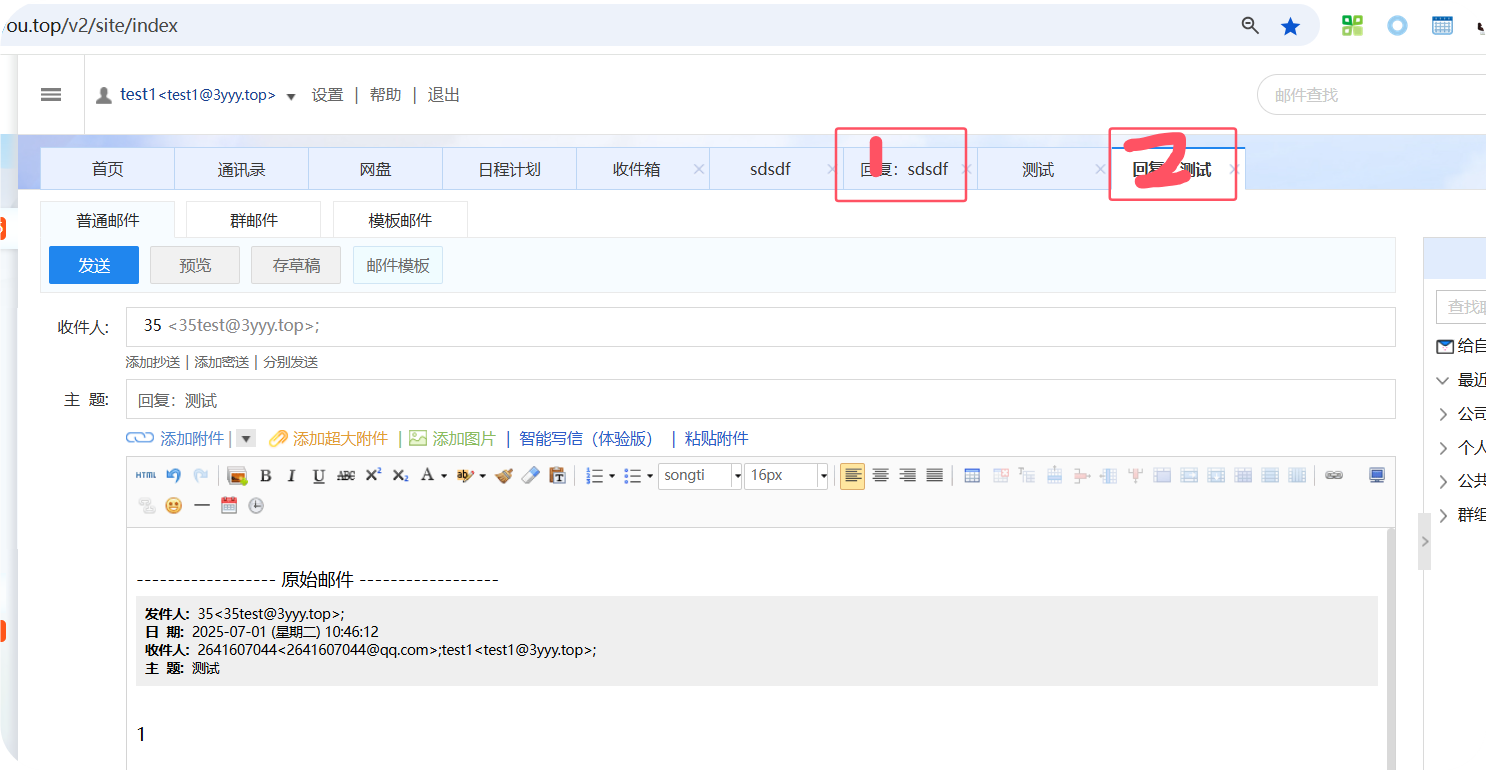The image size is (1486, 770).
Task: Switch to the 收件箱 tab
Action: click(x=636, y=170)
